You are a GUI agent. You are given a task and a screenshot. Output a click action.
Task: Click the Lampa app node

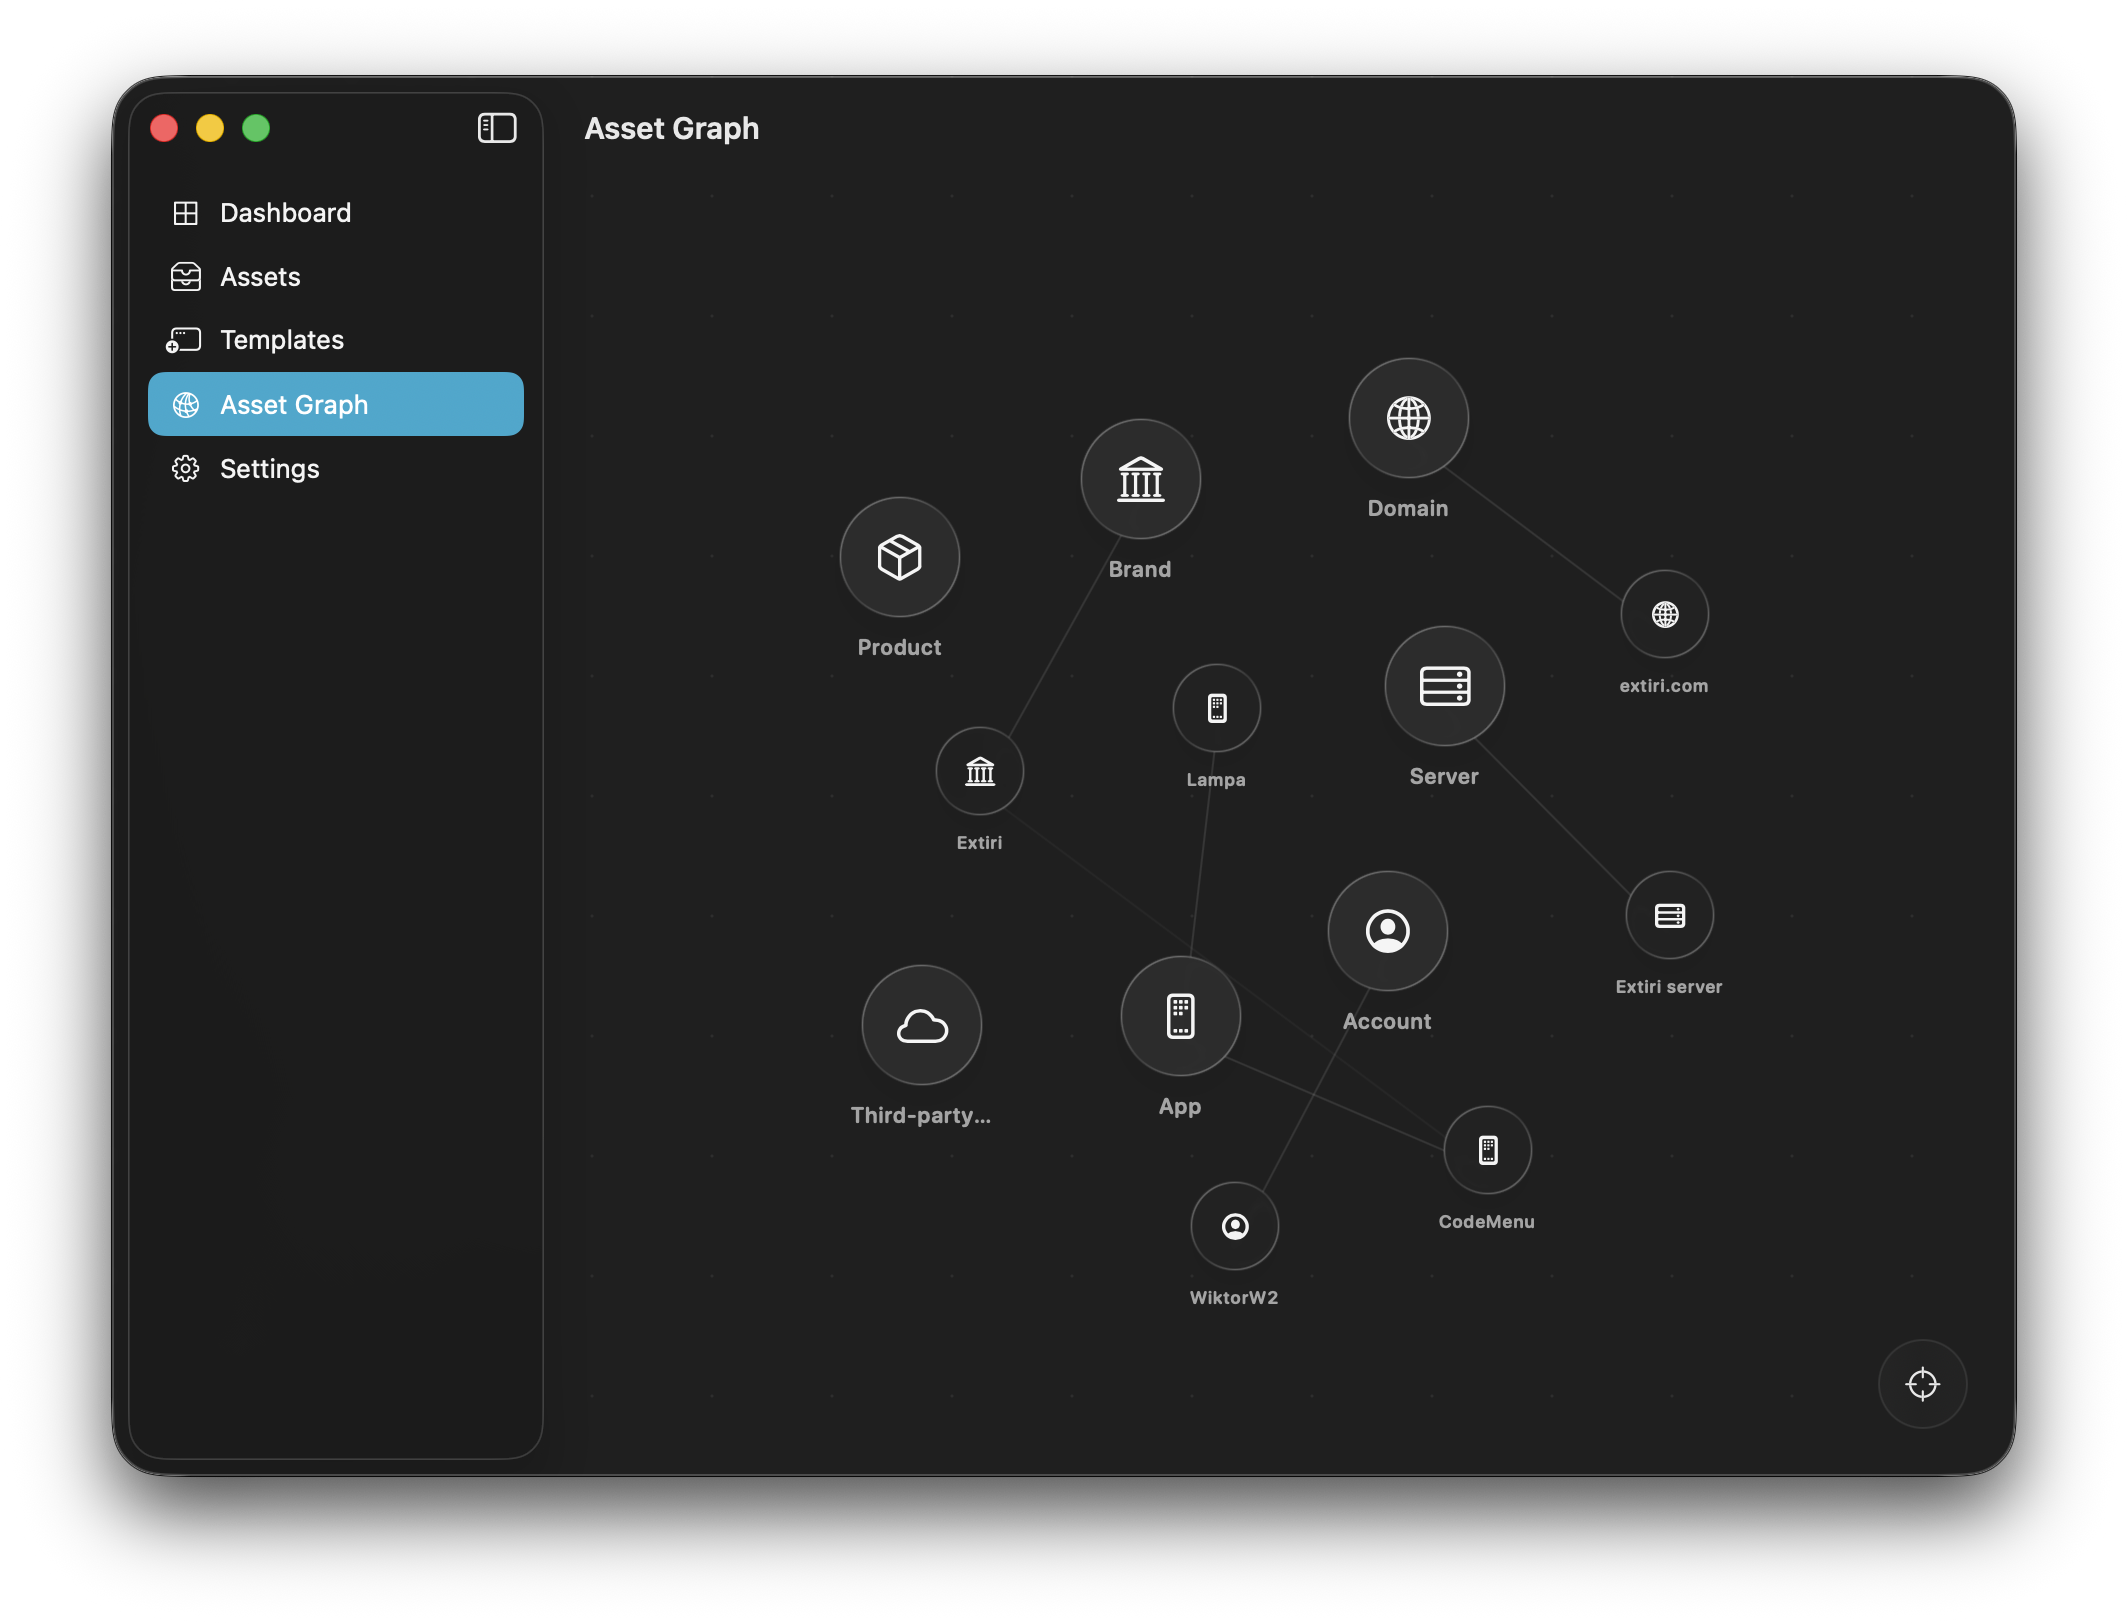(x=1216, y=708)
